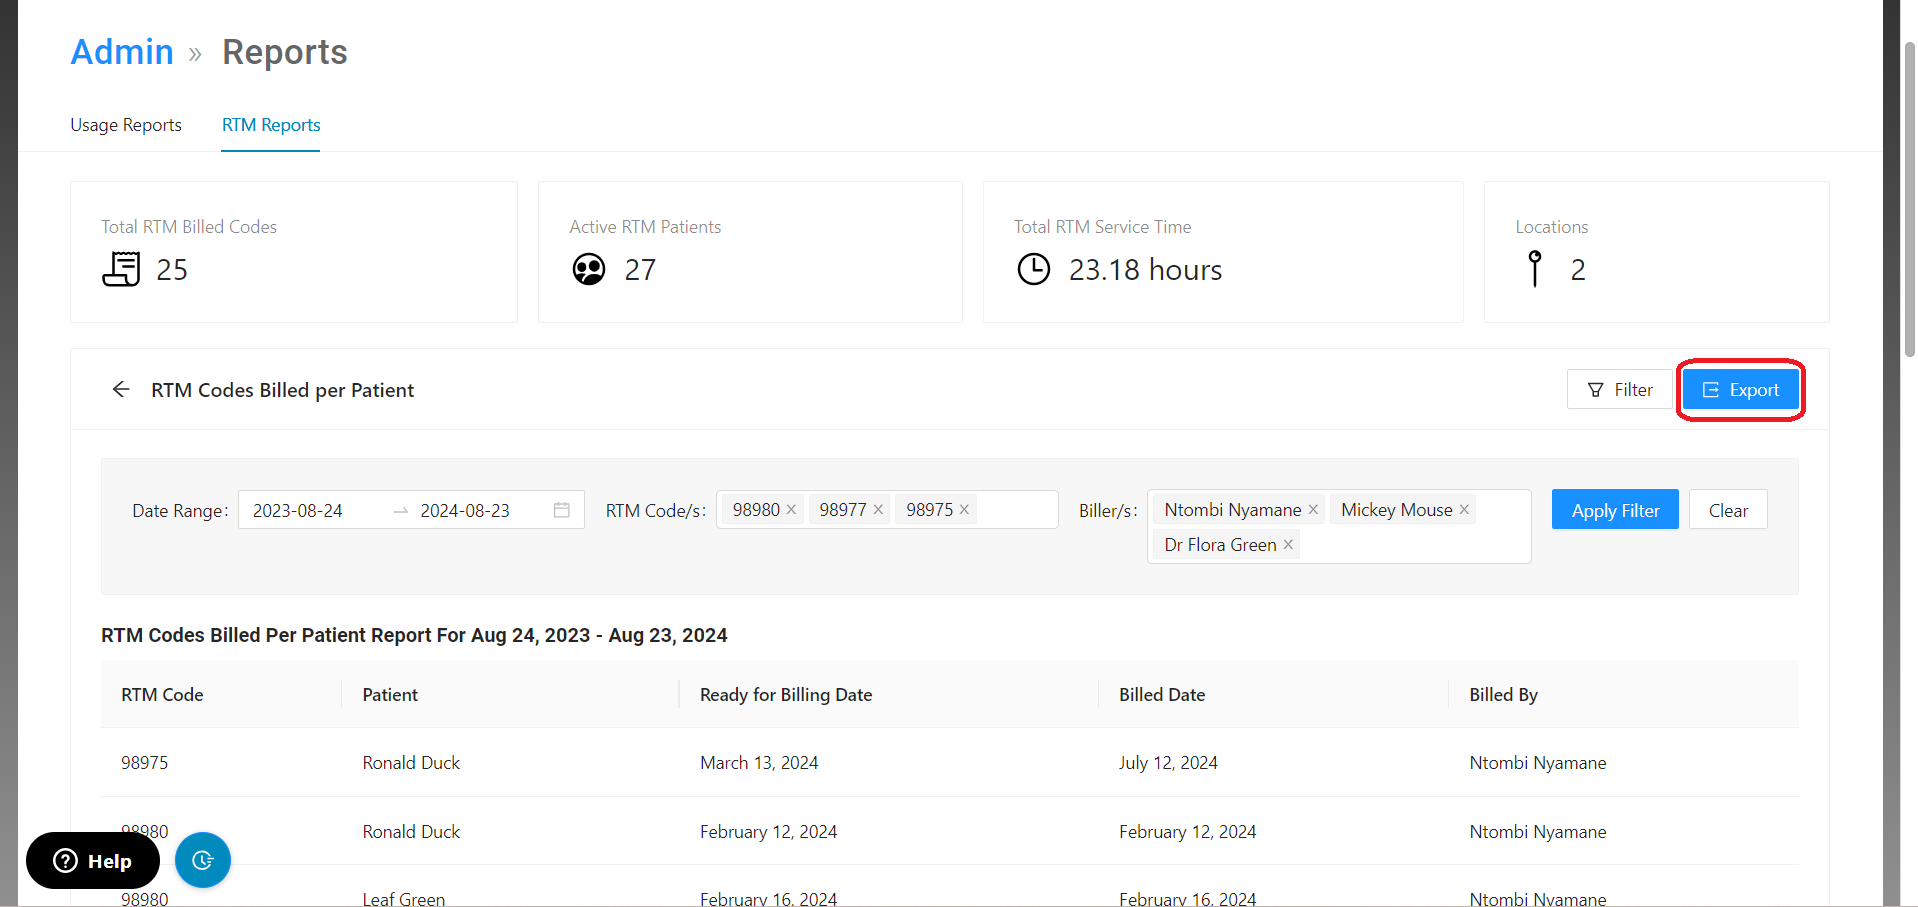Click the back arrow beside RTM Codes Billed
This screenshot has width=1918, height=907.
(121, 389)
